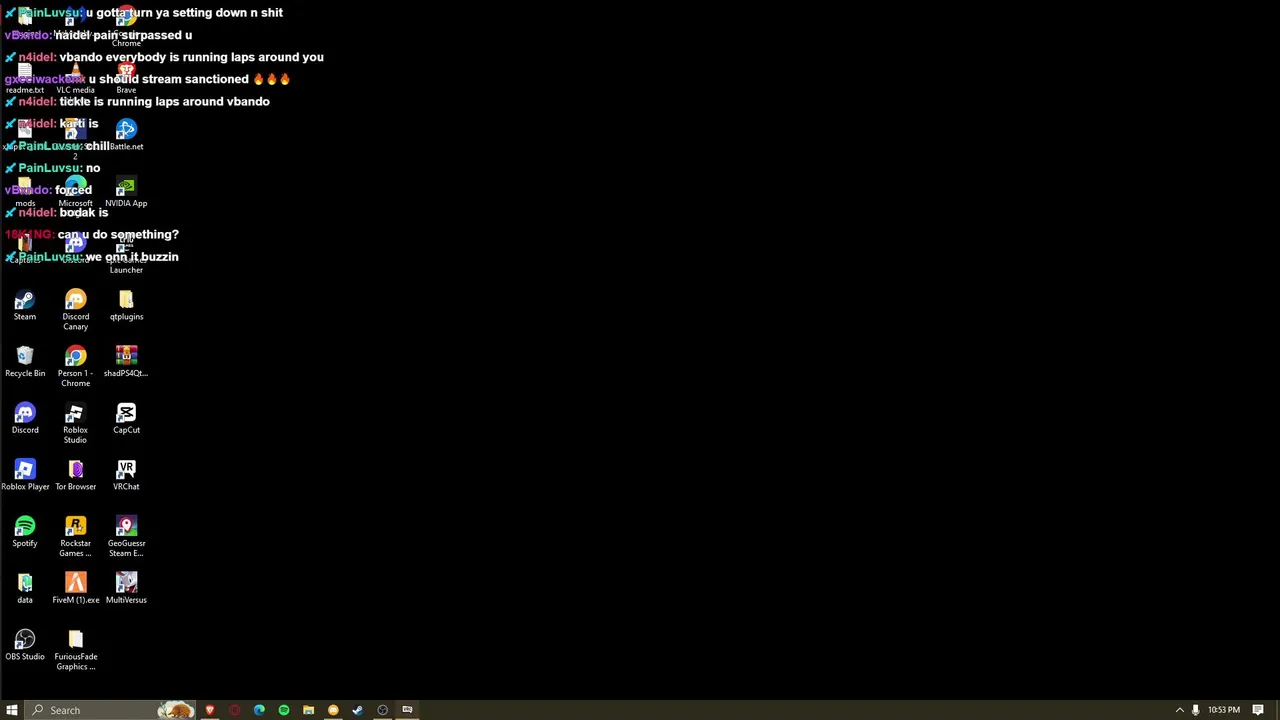The height and width of the screenshot is (720, 1280).
Task: Switch to Discord Canary on the taskbar
Action: pos(333,710)
